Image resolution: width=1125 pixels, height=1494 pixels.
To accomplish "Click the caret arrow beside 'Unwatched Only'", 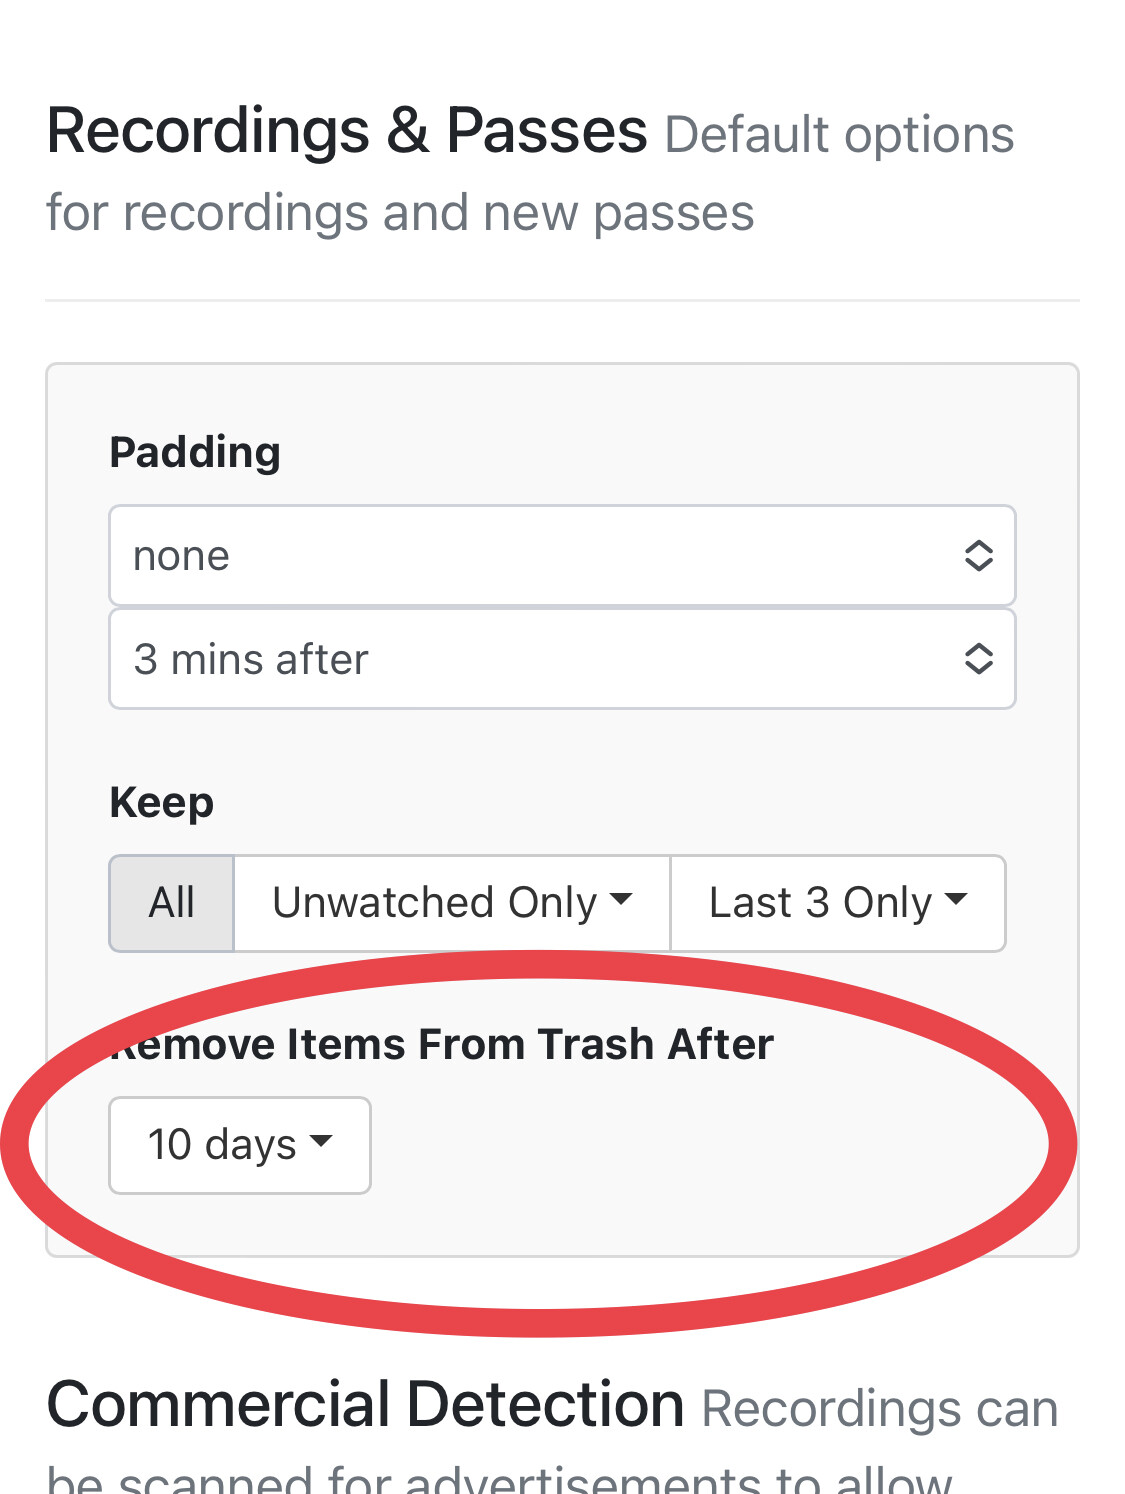I will 621,899.
